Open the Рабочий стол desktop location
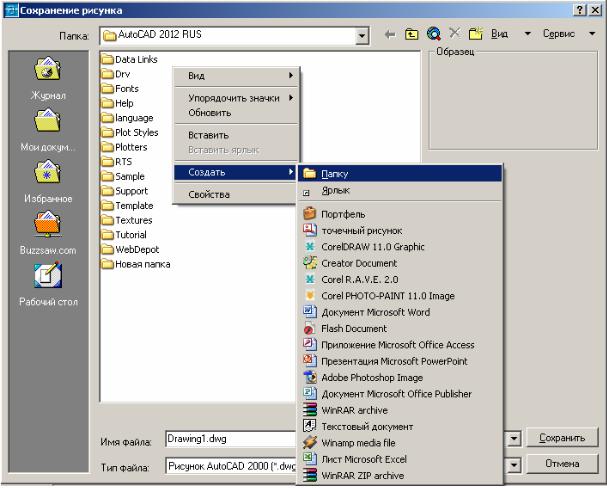This screenshot has height=488, width=607. point(48,284)
